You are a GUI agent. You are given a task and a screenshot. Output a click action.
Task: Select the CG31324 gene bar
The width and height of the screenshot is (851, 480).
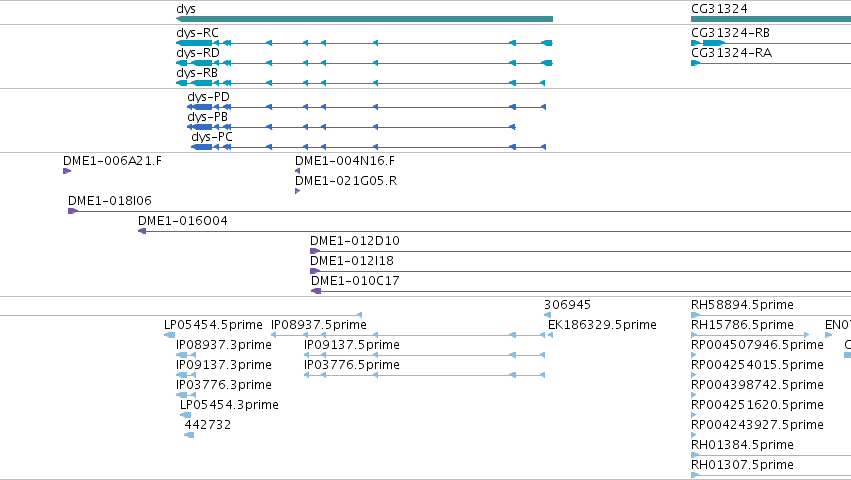tap(771, 19)
